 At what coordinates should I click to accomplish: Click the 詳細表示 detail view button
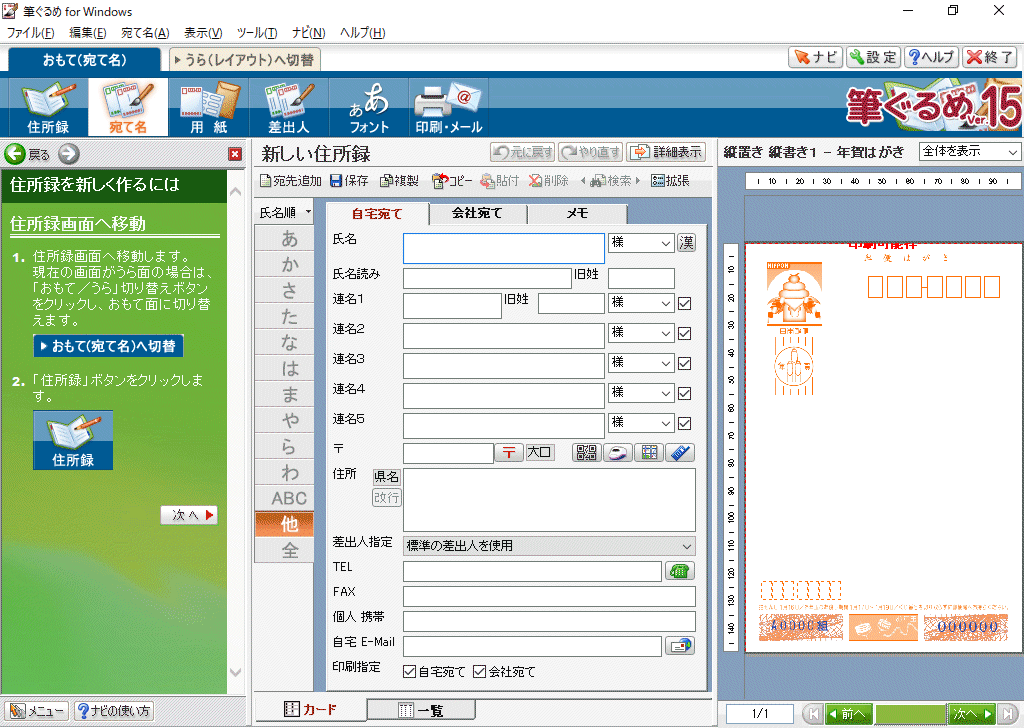pyautogui.click(x=666, y=152)
